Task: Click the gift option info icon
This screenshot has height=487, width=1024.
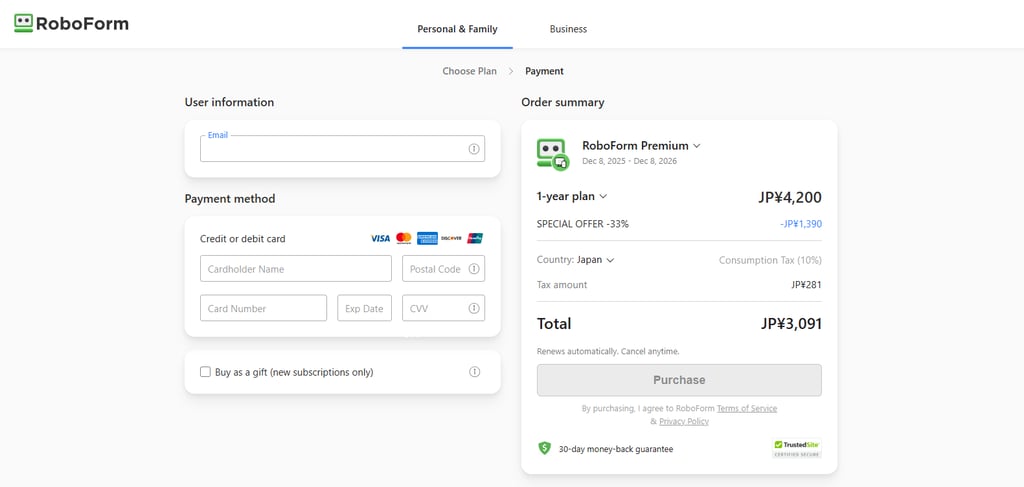Action: point(475,371)
